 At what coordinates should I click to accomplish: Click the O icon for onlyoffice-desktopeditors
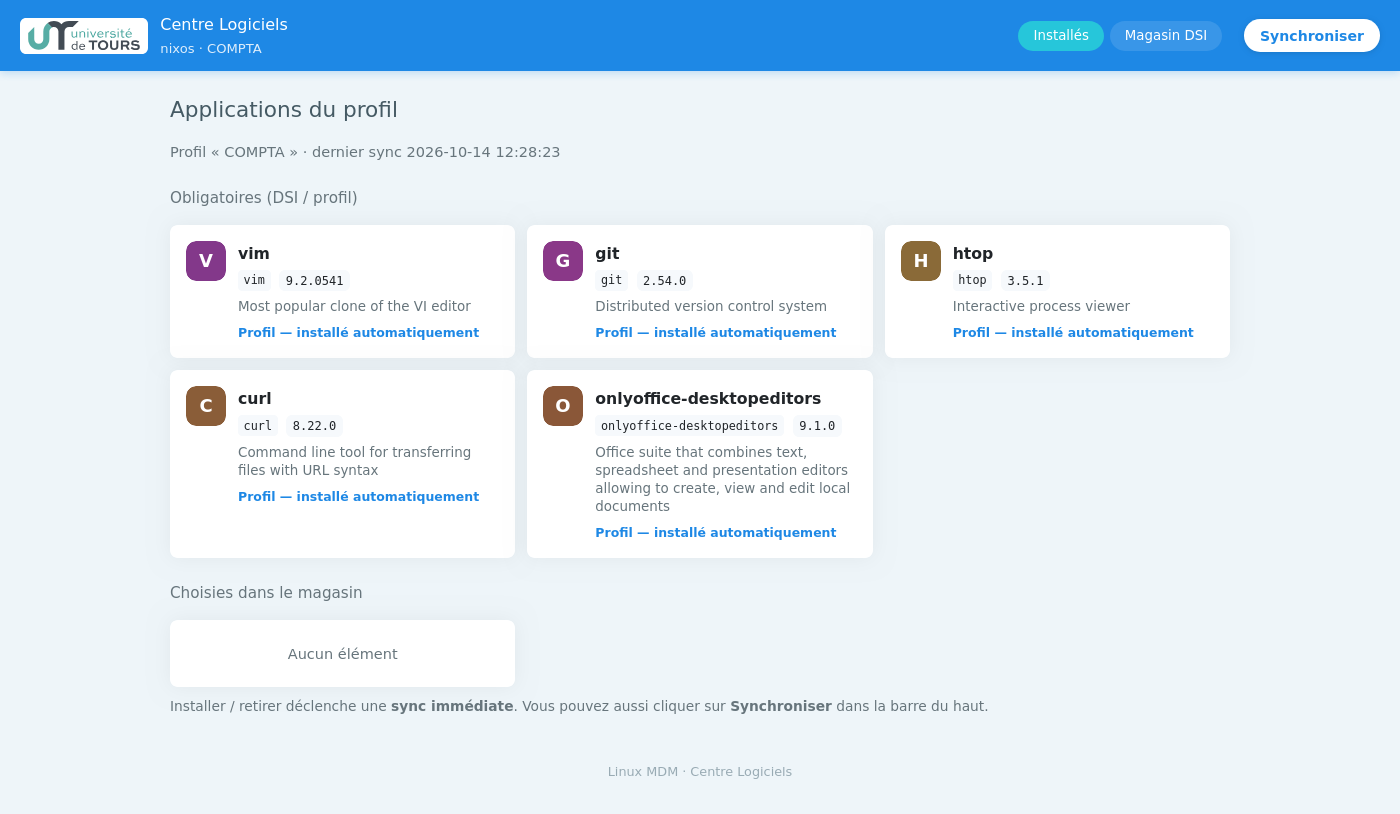563,406
